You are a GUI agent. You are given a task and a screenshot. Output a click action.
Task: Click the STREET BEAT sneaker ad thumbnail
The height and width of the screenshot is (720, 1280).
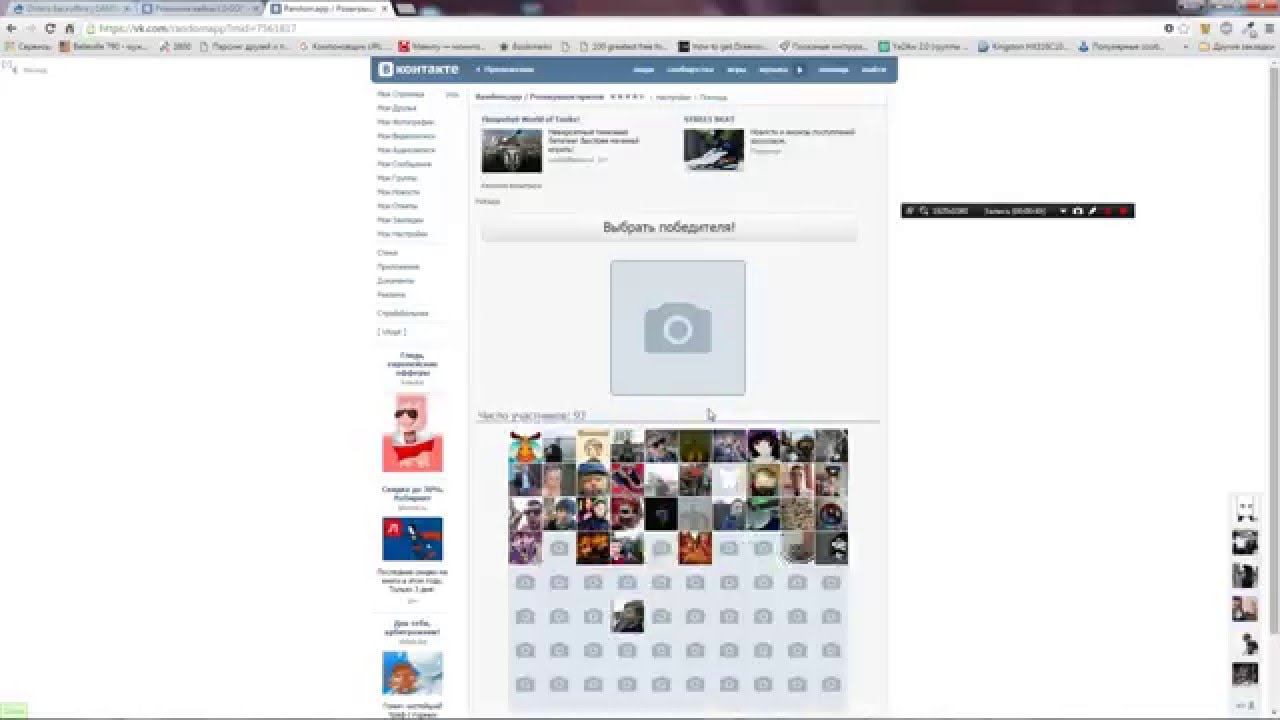pyautogui.click(x=714, y=150)
